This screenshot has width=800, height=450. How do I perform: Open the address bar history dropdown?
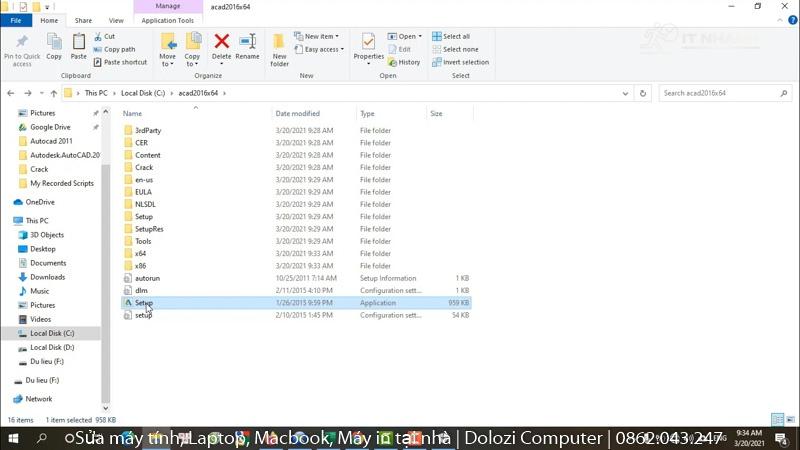625,93
